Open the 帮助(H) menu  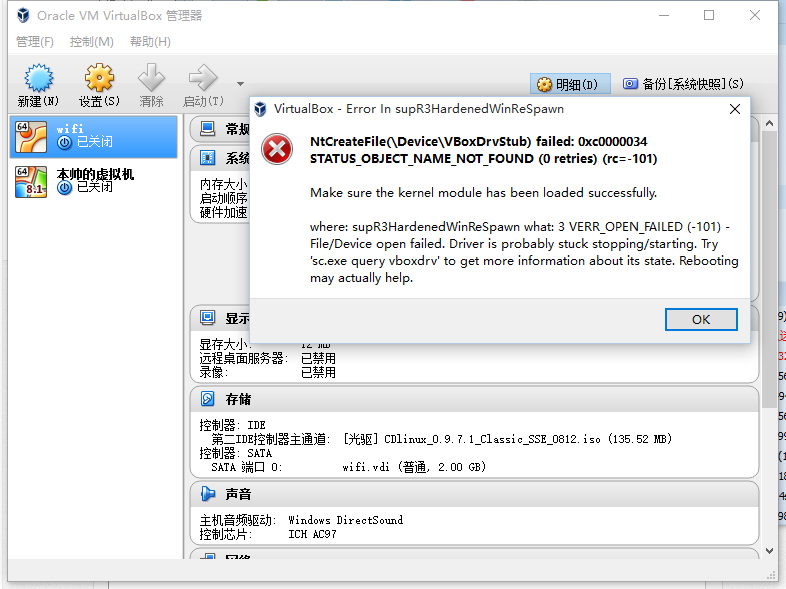click(150, 42)
